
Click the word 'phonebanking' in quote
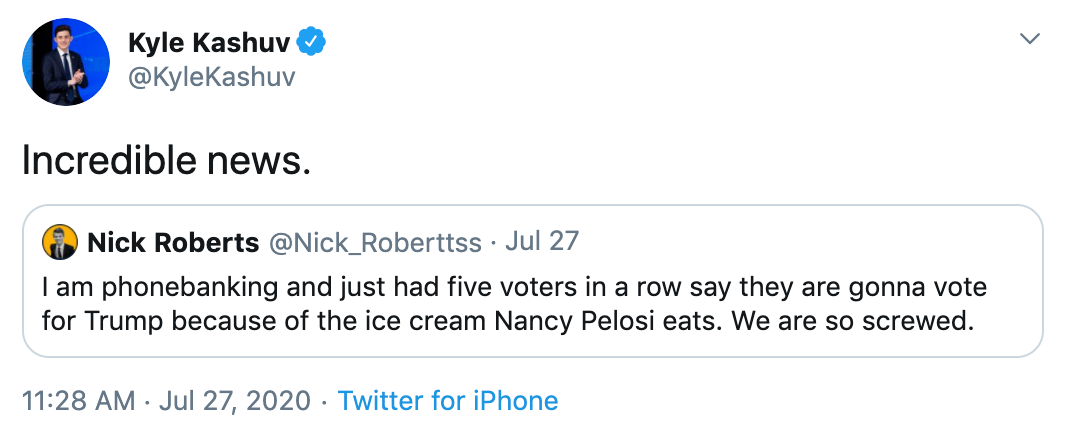click(x=190, y=288)
